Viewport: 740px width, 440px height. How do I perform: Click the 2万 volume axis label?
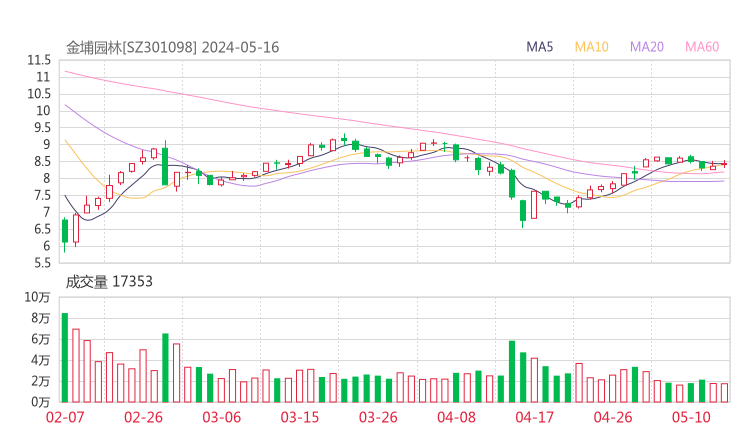click(41, 381)
